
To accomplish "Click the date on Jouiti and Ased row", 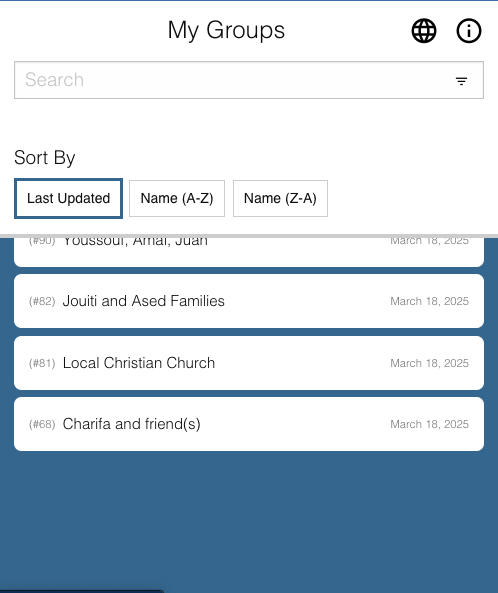I will coord(429,301).
